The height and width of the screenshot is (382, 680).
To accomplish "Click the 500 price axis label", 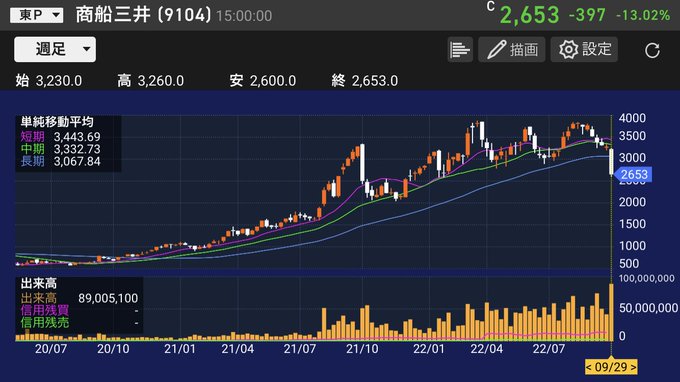I will tap(629, 264).
